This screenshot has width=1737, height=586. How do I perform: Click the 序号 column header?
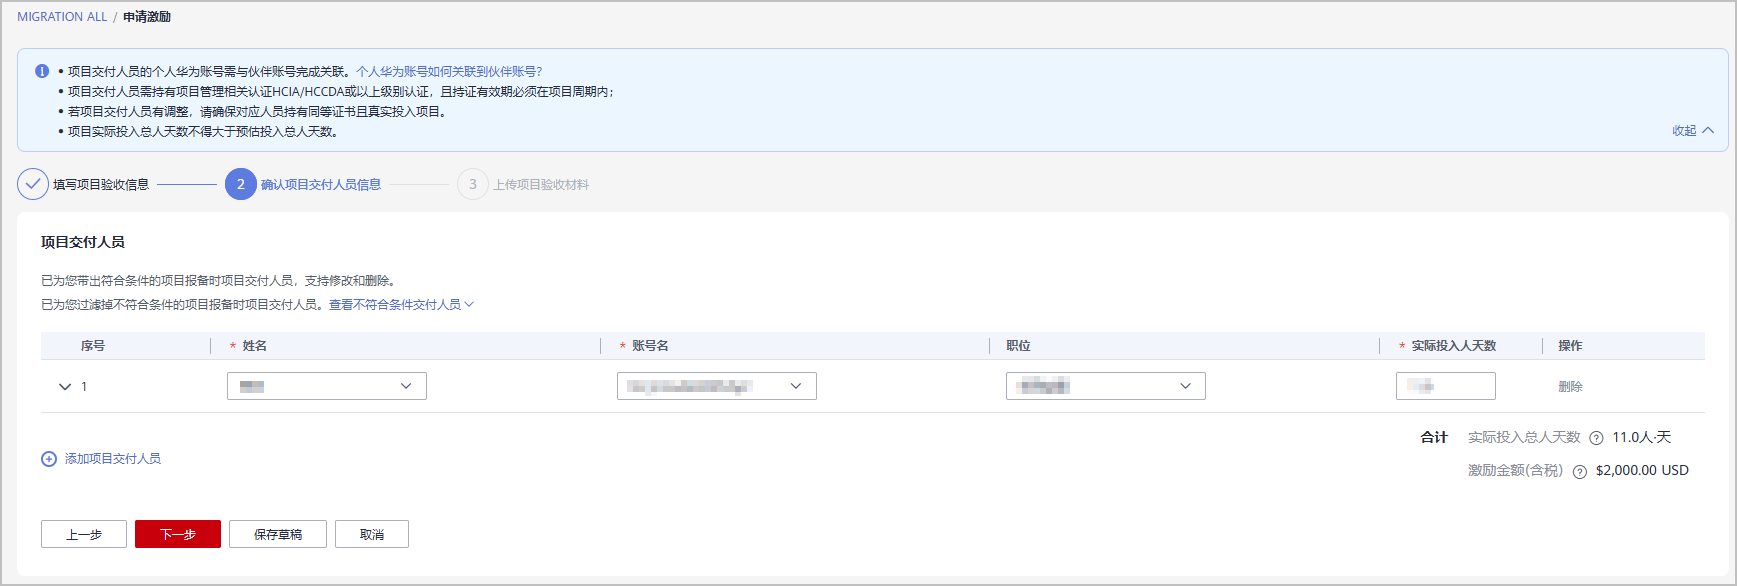tap(93, 346)
